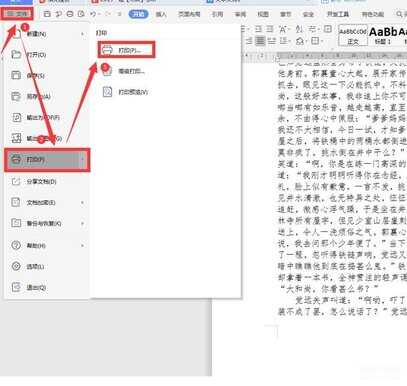Click the print icon in quick access toolbar

pos(70,14)
